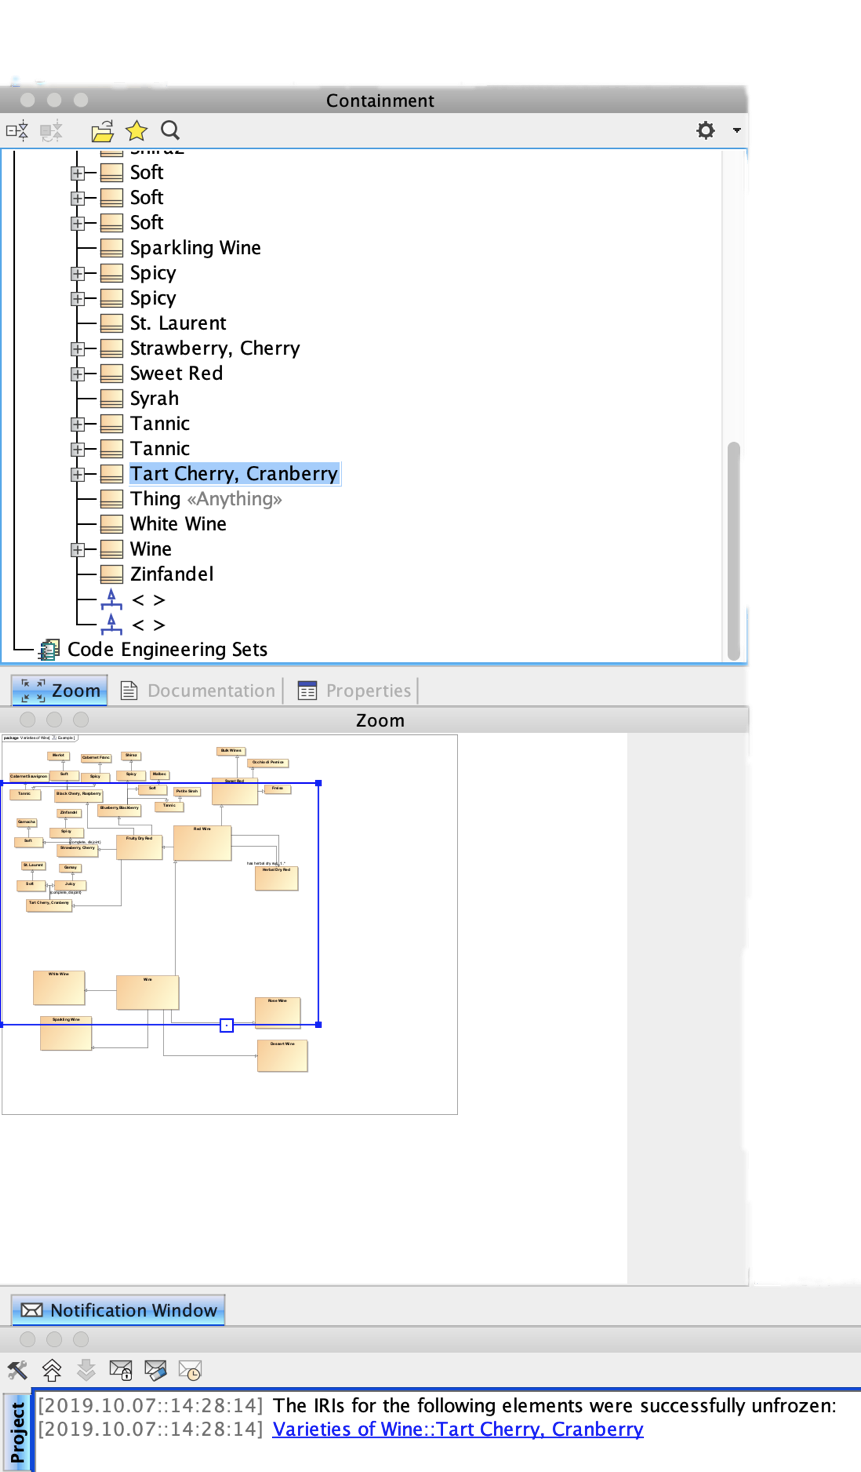861x1472 pixels.
Task: Expand the Tart Cherry, Cranberry node
Action: point(77,474)
